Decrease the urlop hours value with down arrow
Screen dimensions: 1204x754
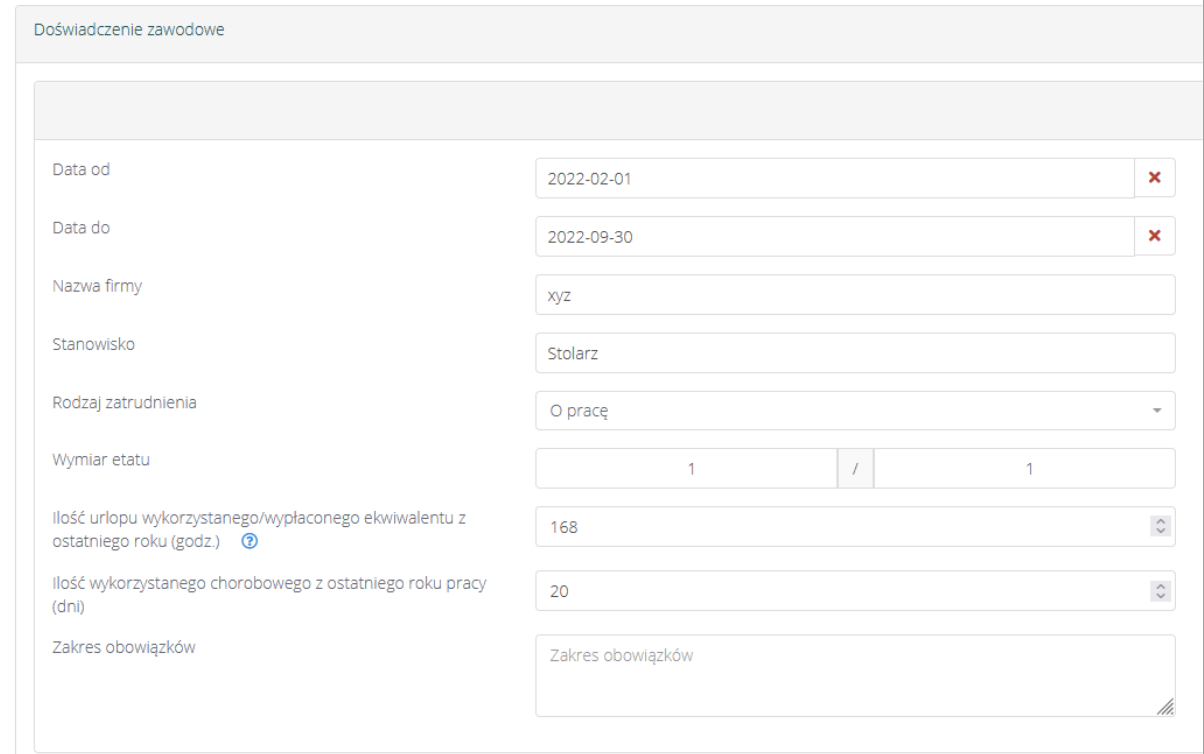(x=1160, y=531)
